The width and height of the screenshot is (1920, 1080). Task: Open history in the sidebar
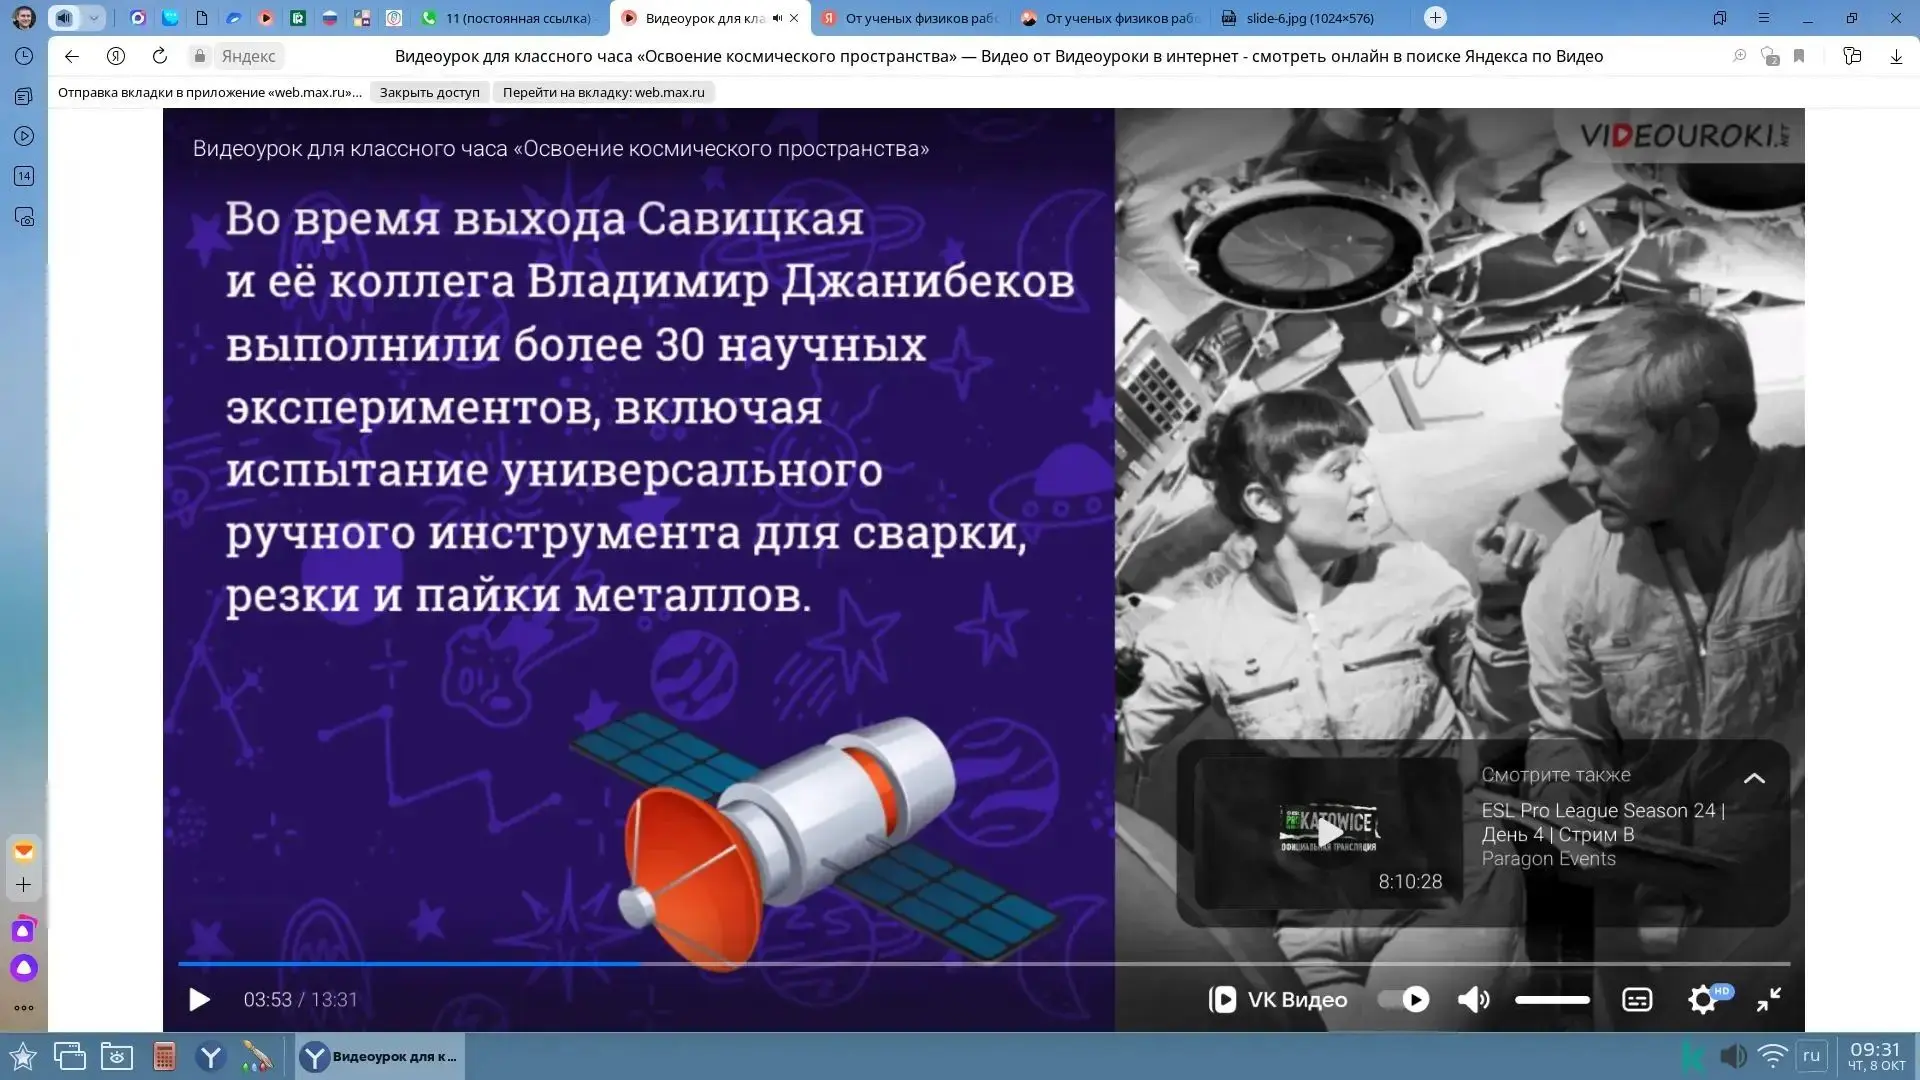tap(24, 56)
